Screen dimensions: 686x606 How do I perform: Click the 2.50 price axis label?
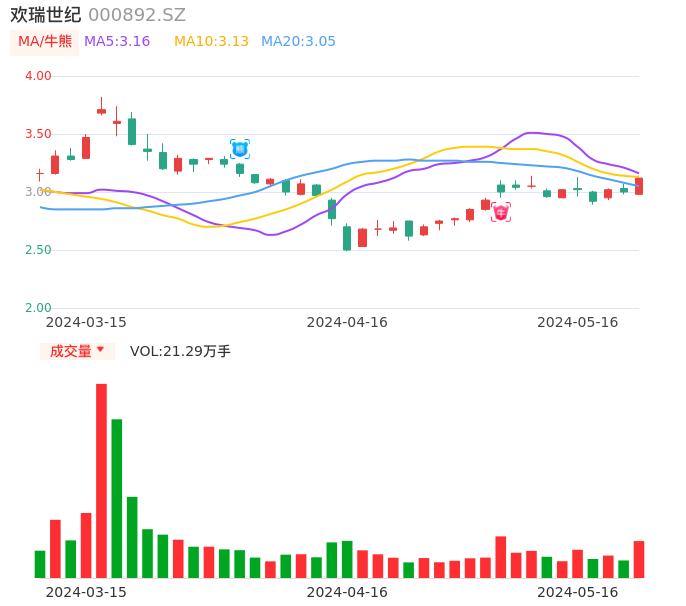point(38,250)
